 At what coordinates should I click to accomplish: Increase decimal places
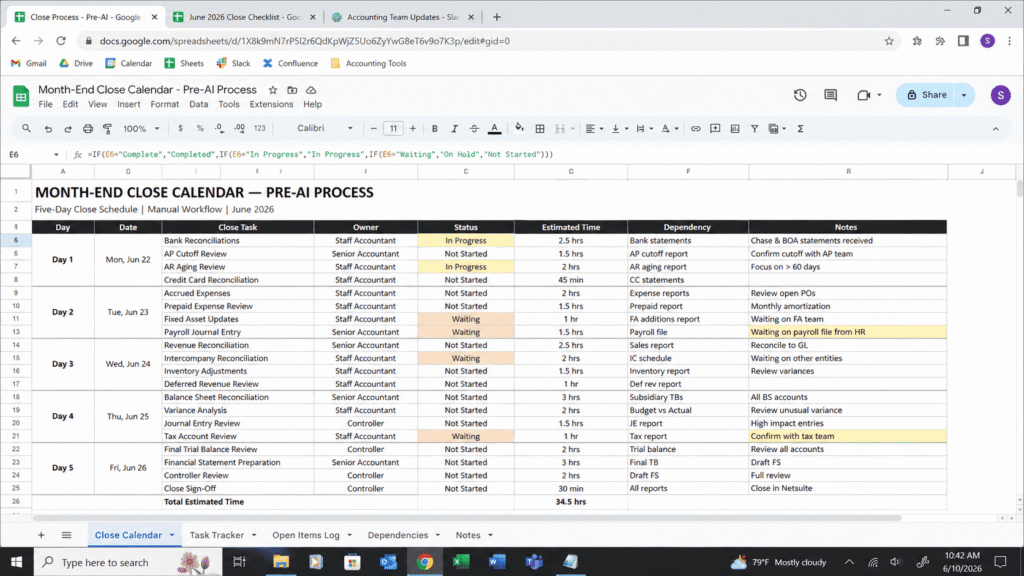pyautogui.click(x=240, y=129)
